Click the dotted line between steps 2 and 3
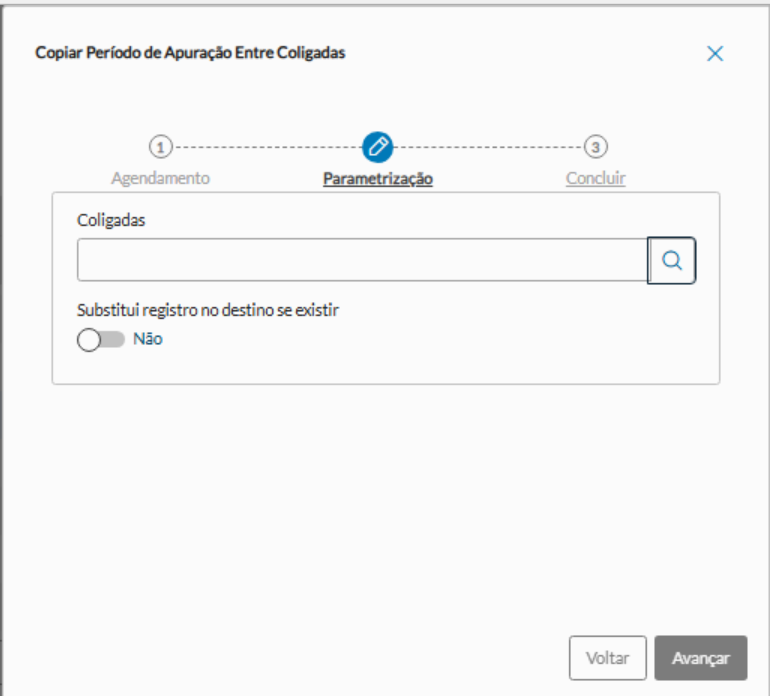The height and width of the screenshot is (696, 770). click(x=488, y=147)
